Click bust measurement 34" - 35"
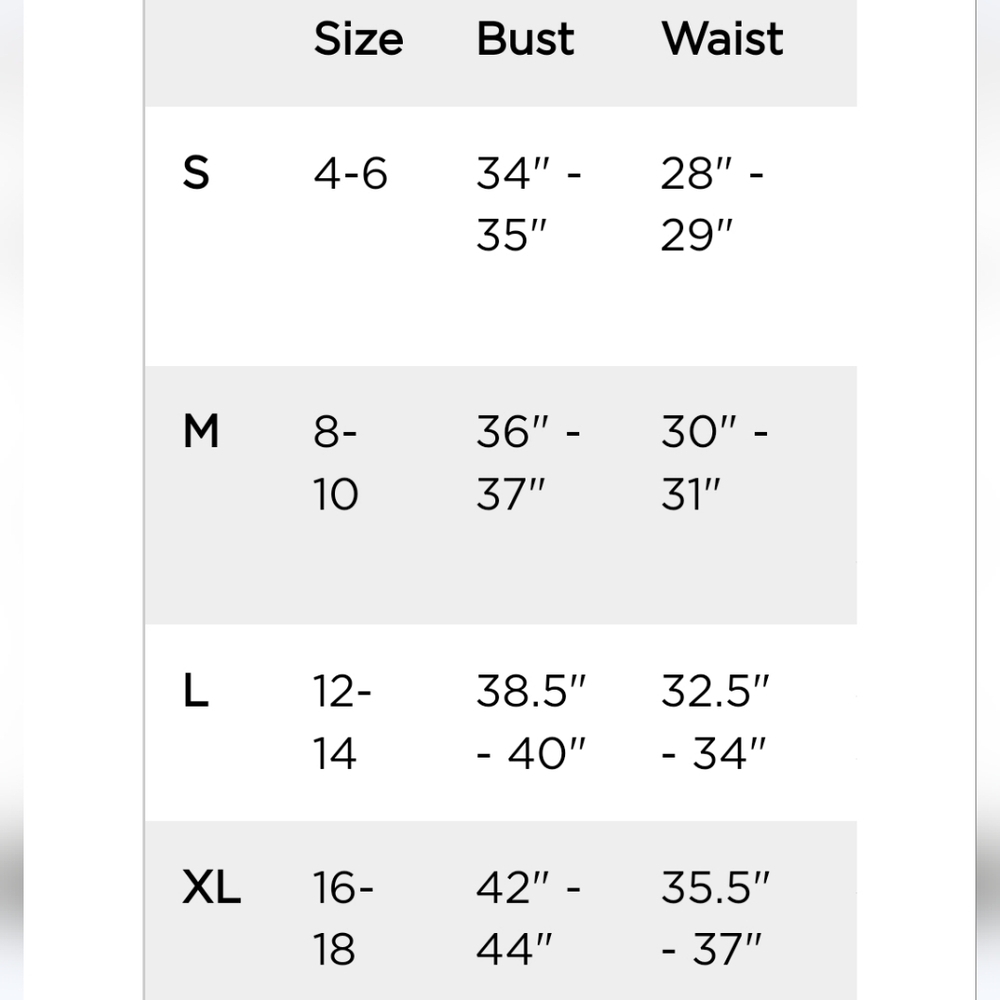1000x1000 pixels. 529,205
